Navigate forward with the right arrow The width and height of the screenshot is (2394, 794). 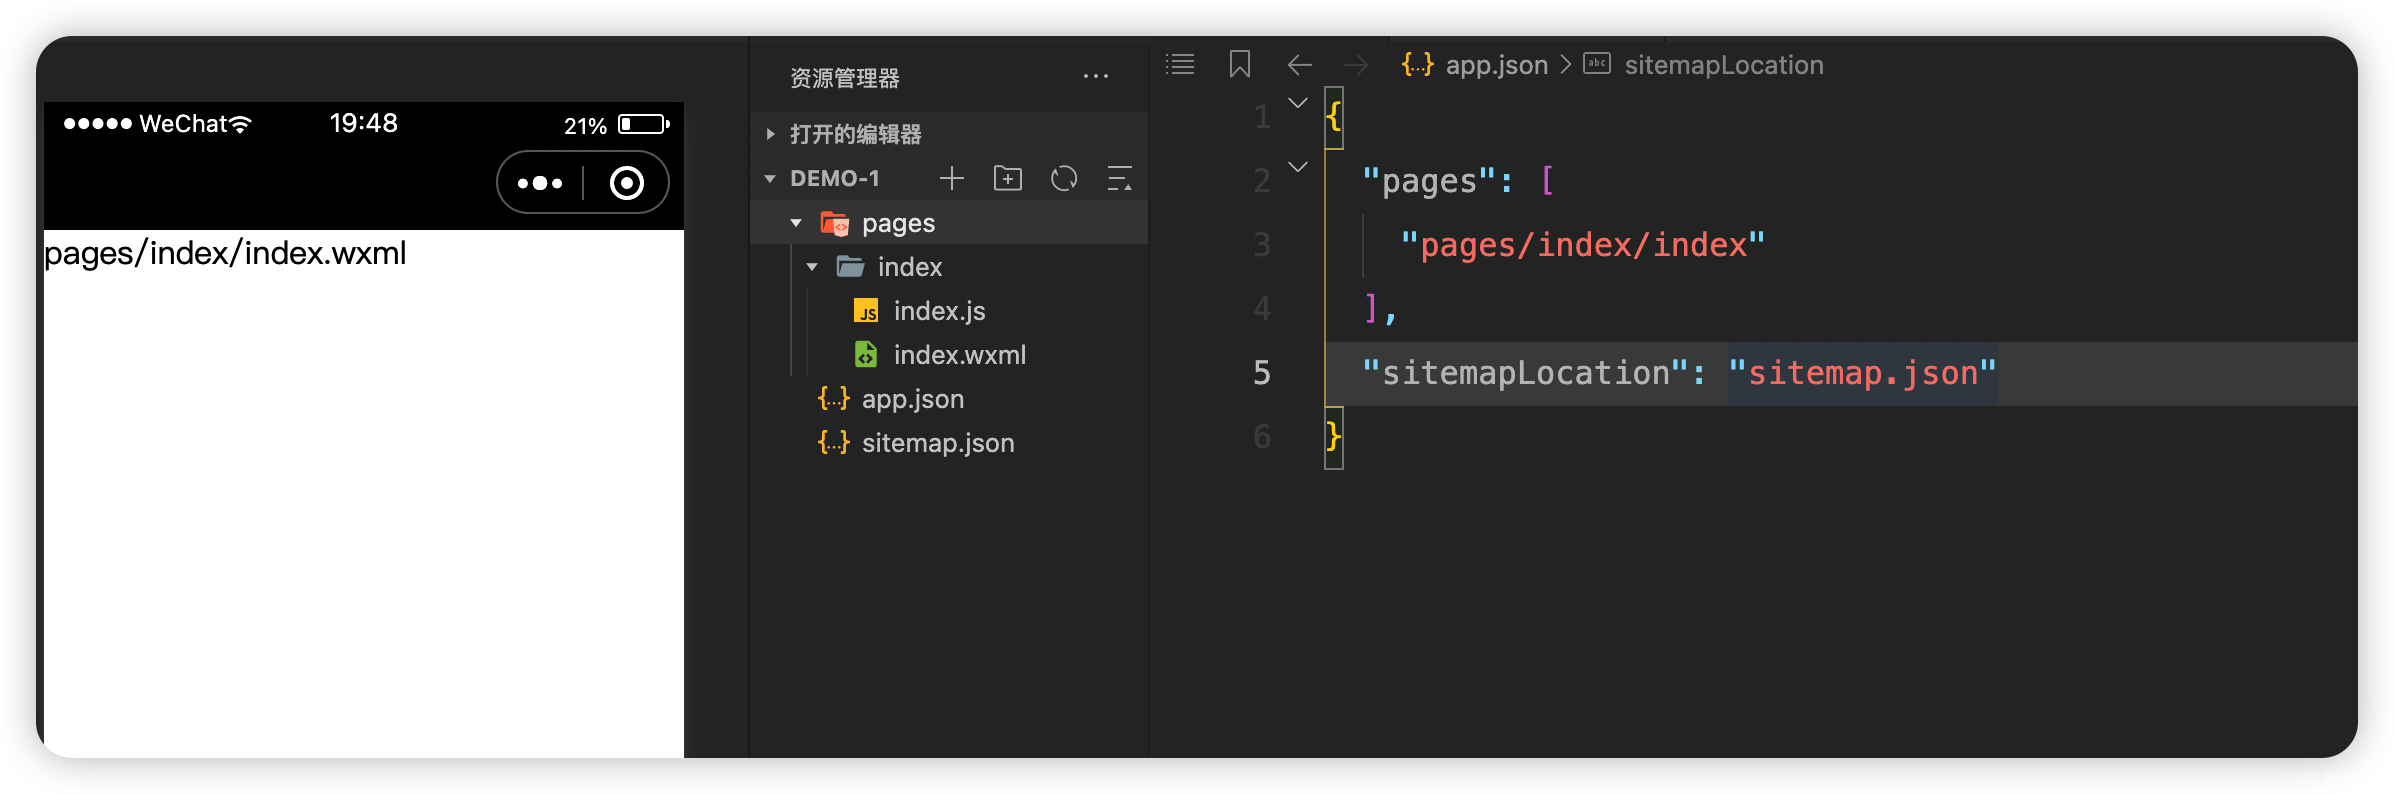point(1356,65)
